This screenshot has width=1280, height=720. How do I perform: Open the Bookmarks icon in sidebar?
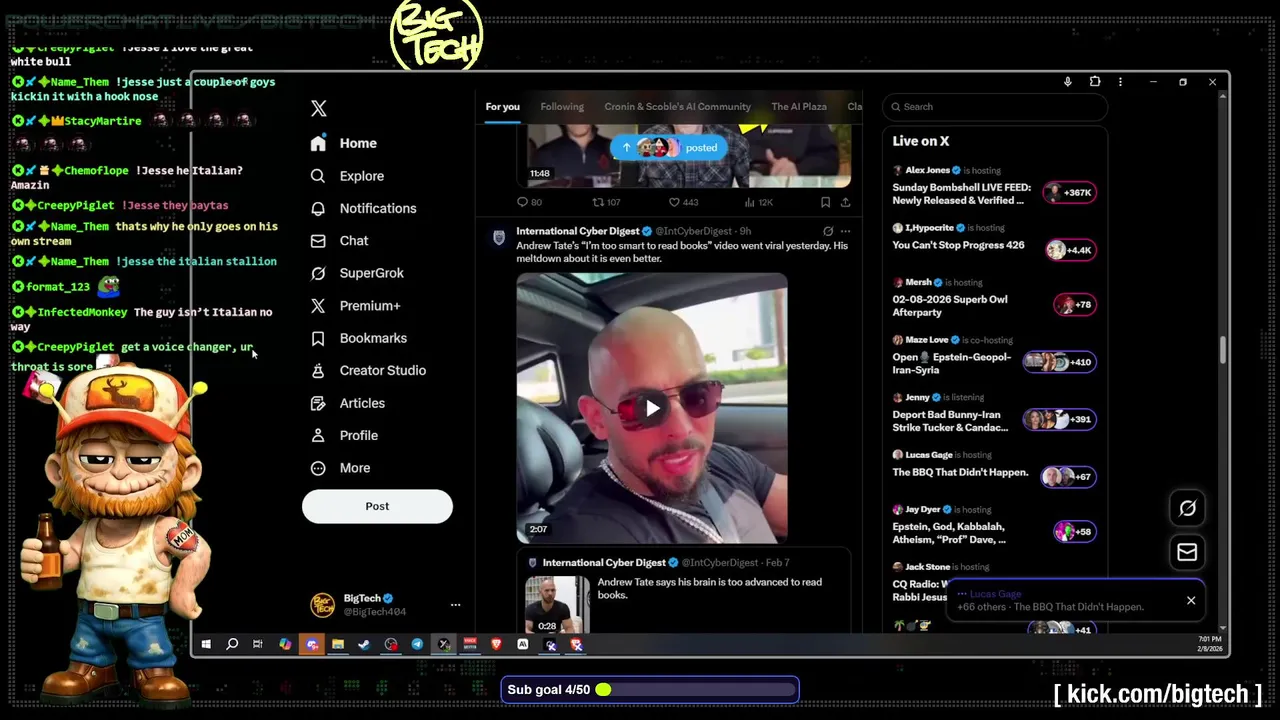coord(318,338)
